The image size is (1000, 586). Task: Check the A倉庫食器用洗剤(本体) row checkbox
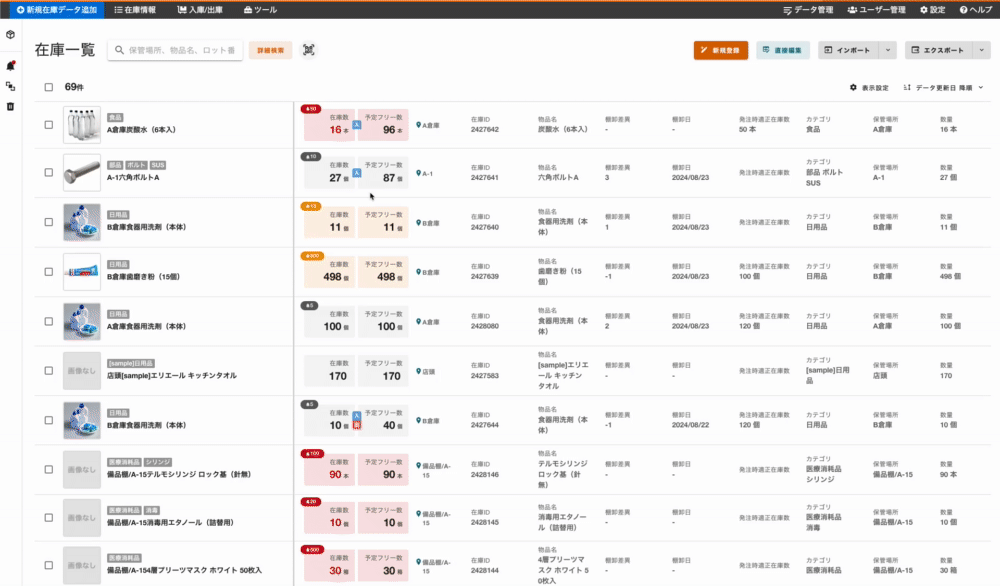point(48,321)
